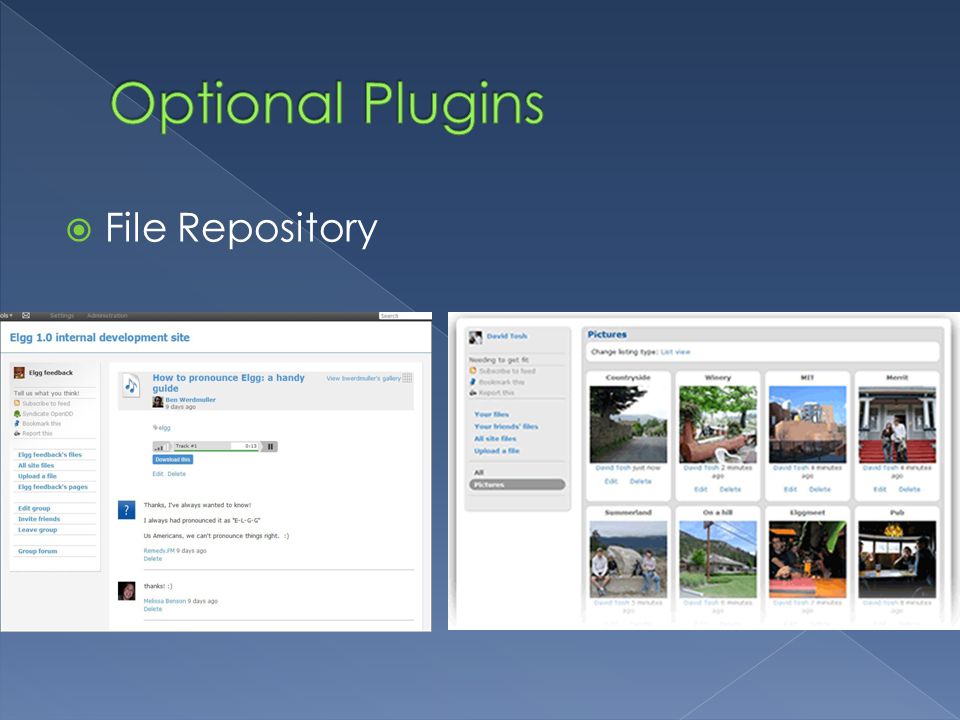Open the Summerland picture thumbnail
This screenshot has height=720, width=960.
tap(628, 560)
